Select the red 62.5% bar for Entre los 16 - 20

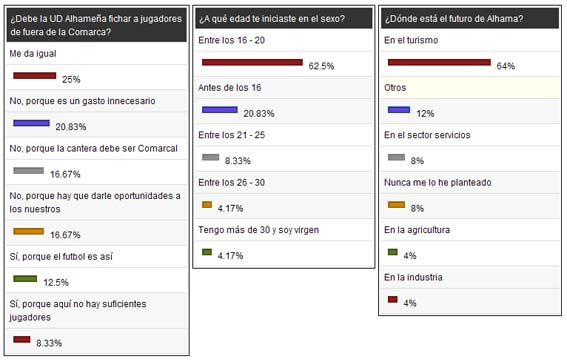(252, 62)
